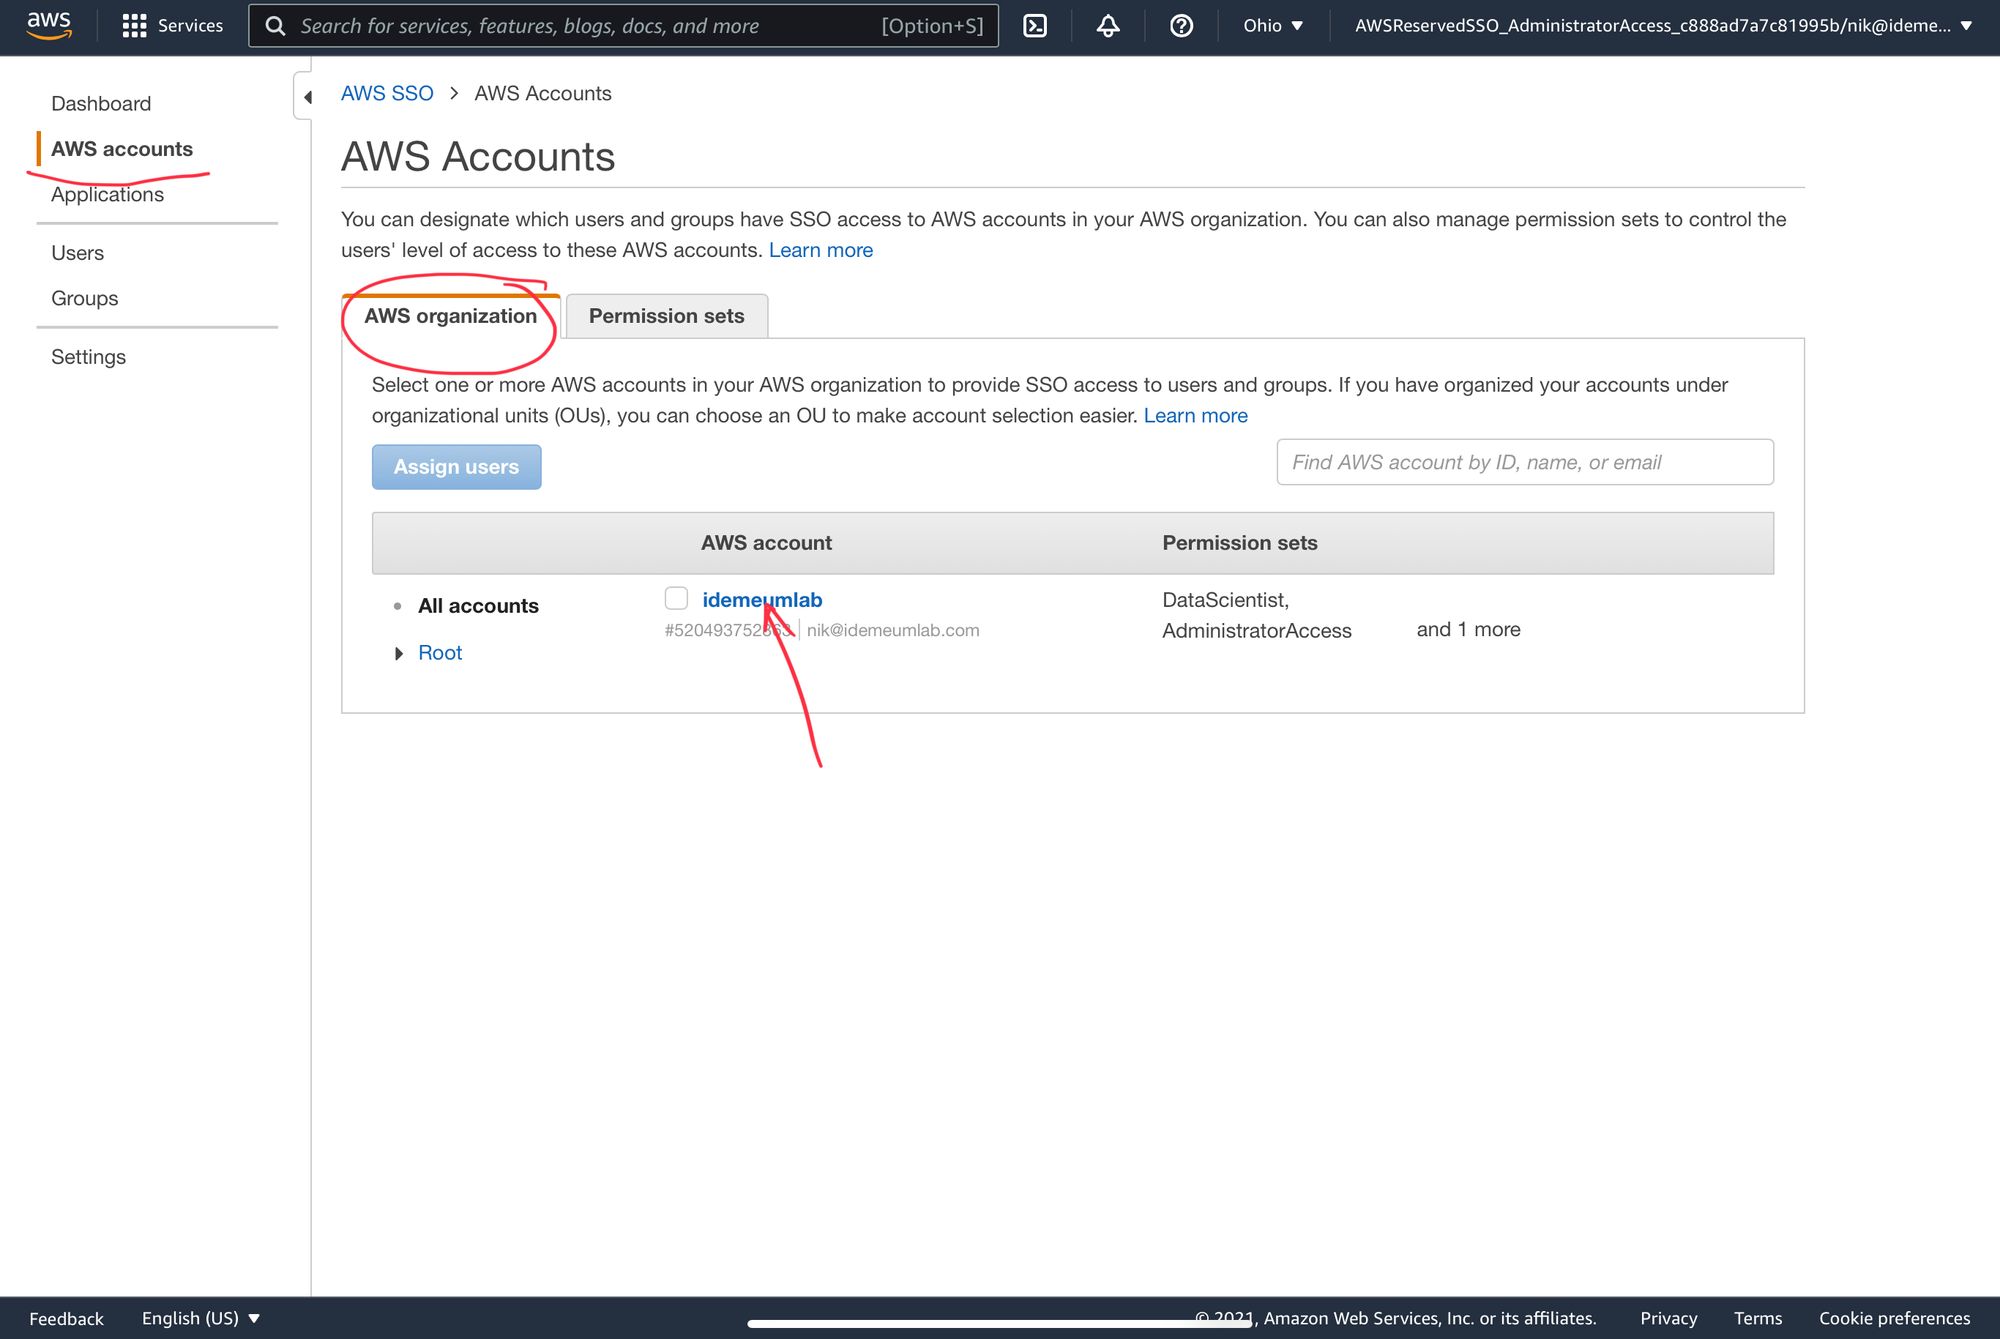
Task: Open the idemeumlab account link
Action: [x=762, y=600]
